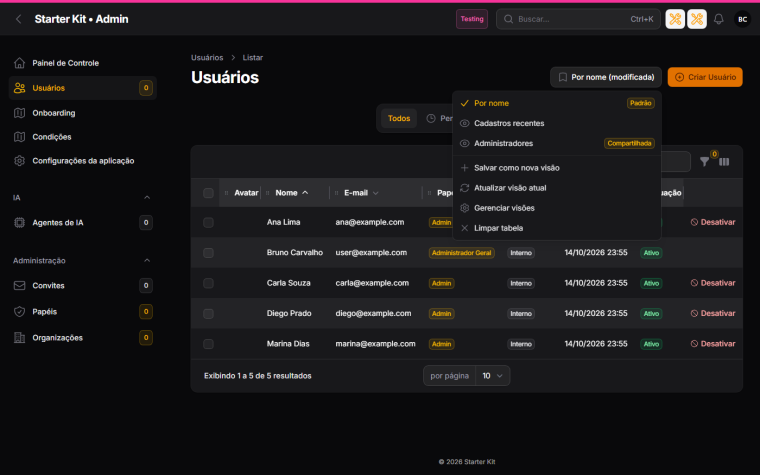Collapse the Administração sidebar group
Screen dimensions: 760x475
tap(147, 260)
